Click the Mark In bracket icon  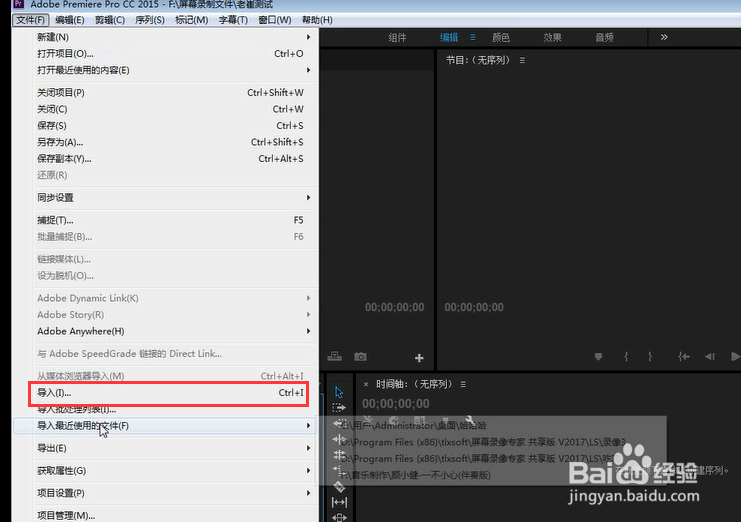(626, 357)
